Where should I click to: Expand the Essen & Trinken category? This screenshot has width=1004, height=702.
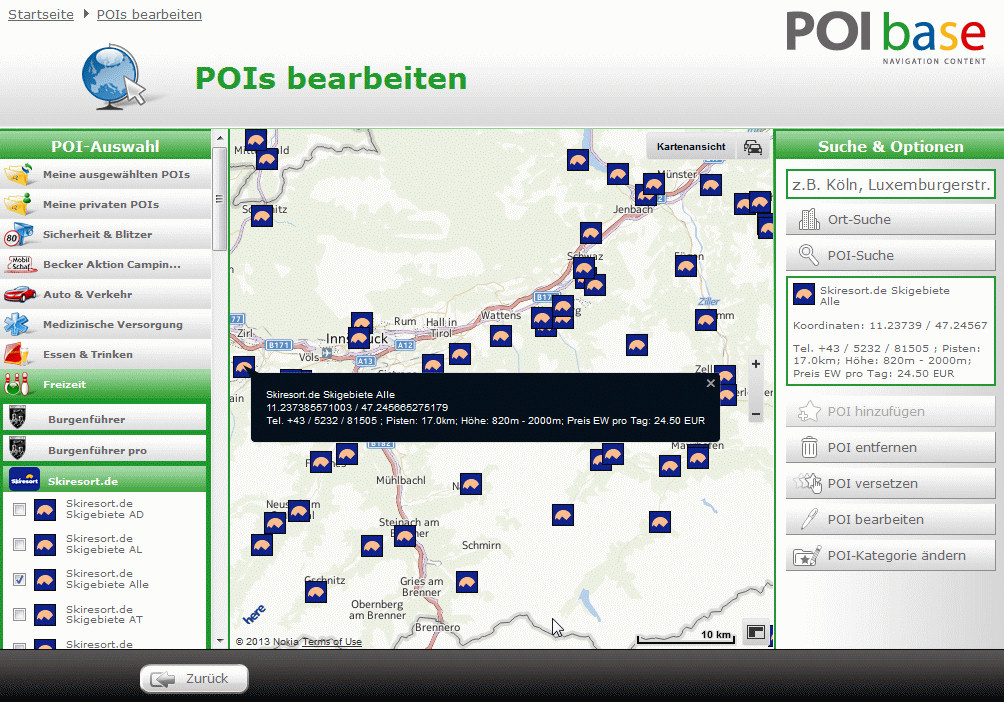click(x=105, y=354)
